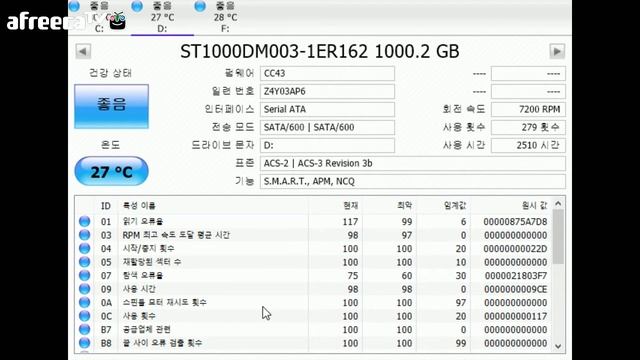Click the drive letter field D:
The image size is (640, 360).
[x=327, y=145]
